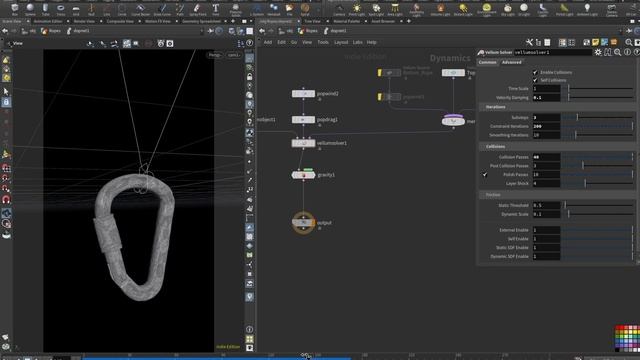Switch to the Advanced parameters tab
Screen dimensions: 640x360
511,62
